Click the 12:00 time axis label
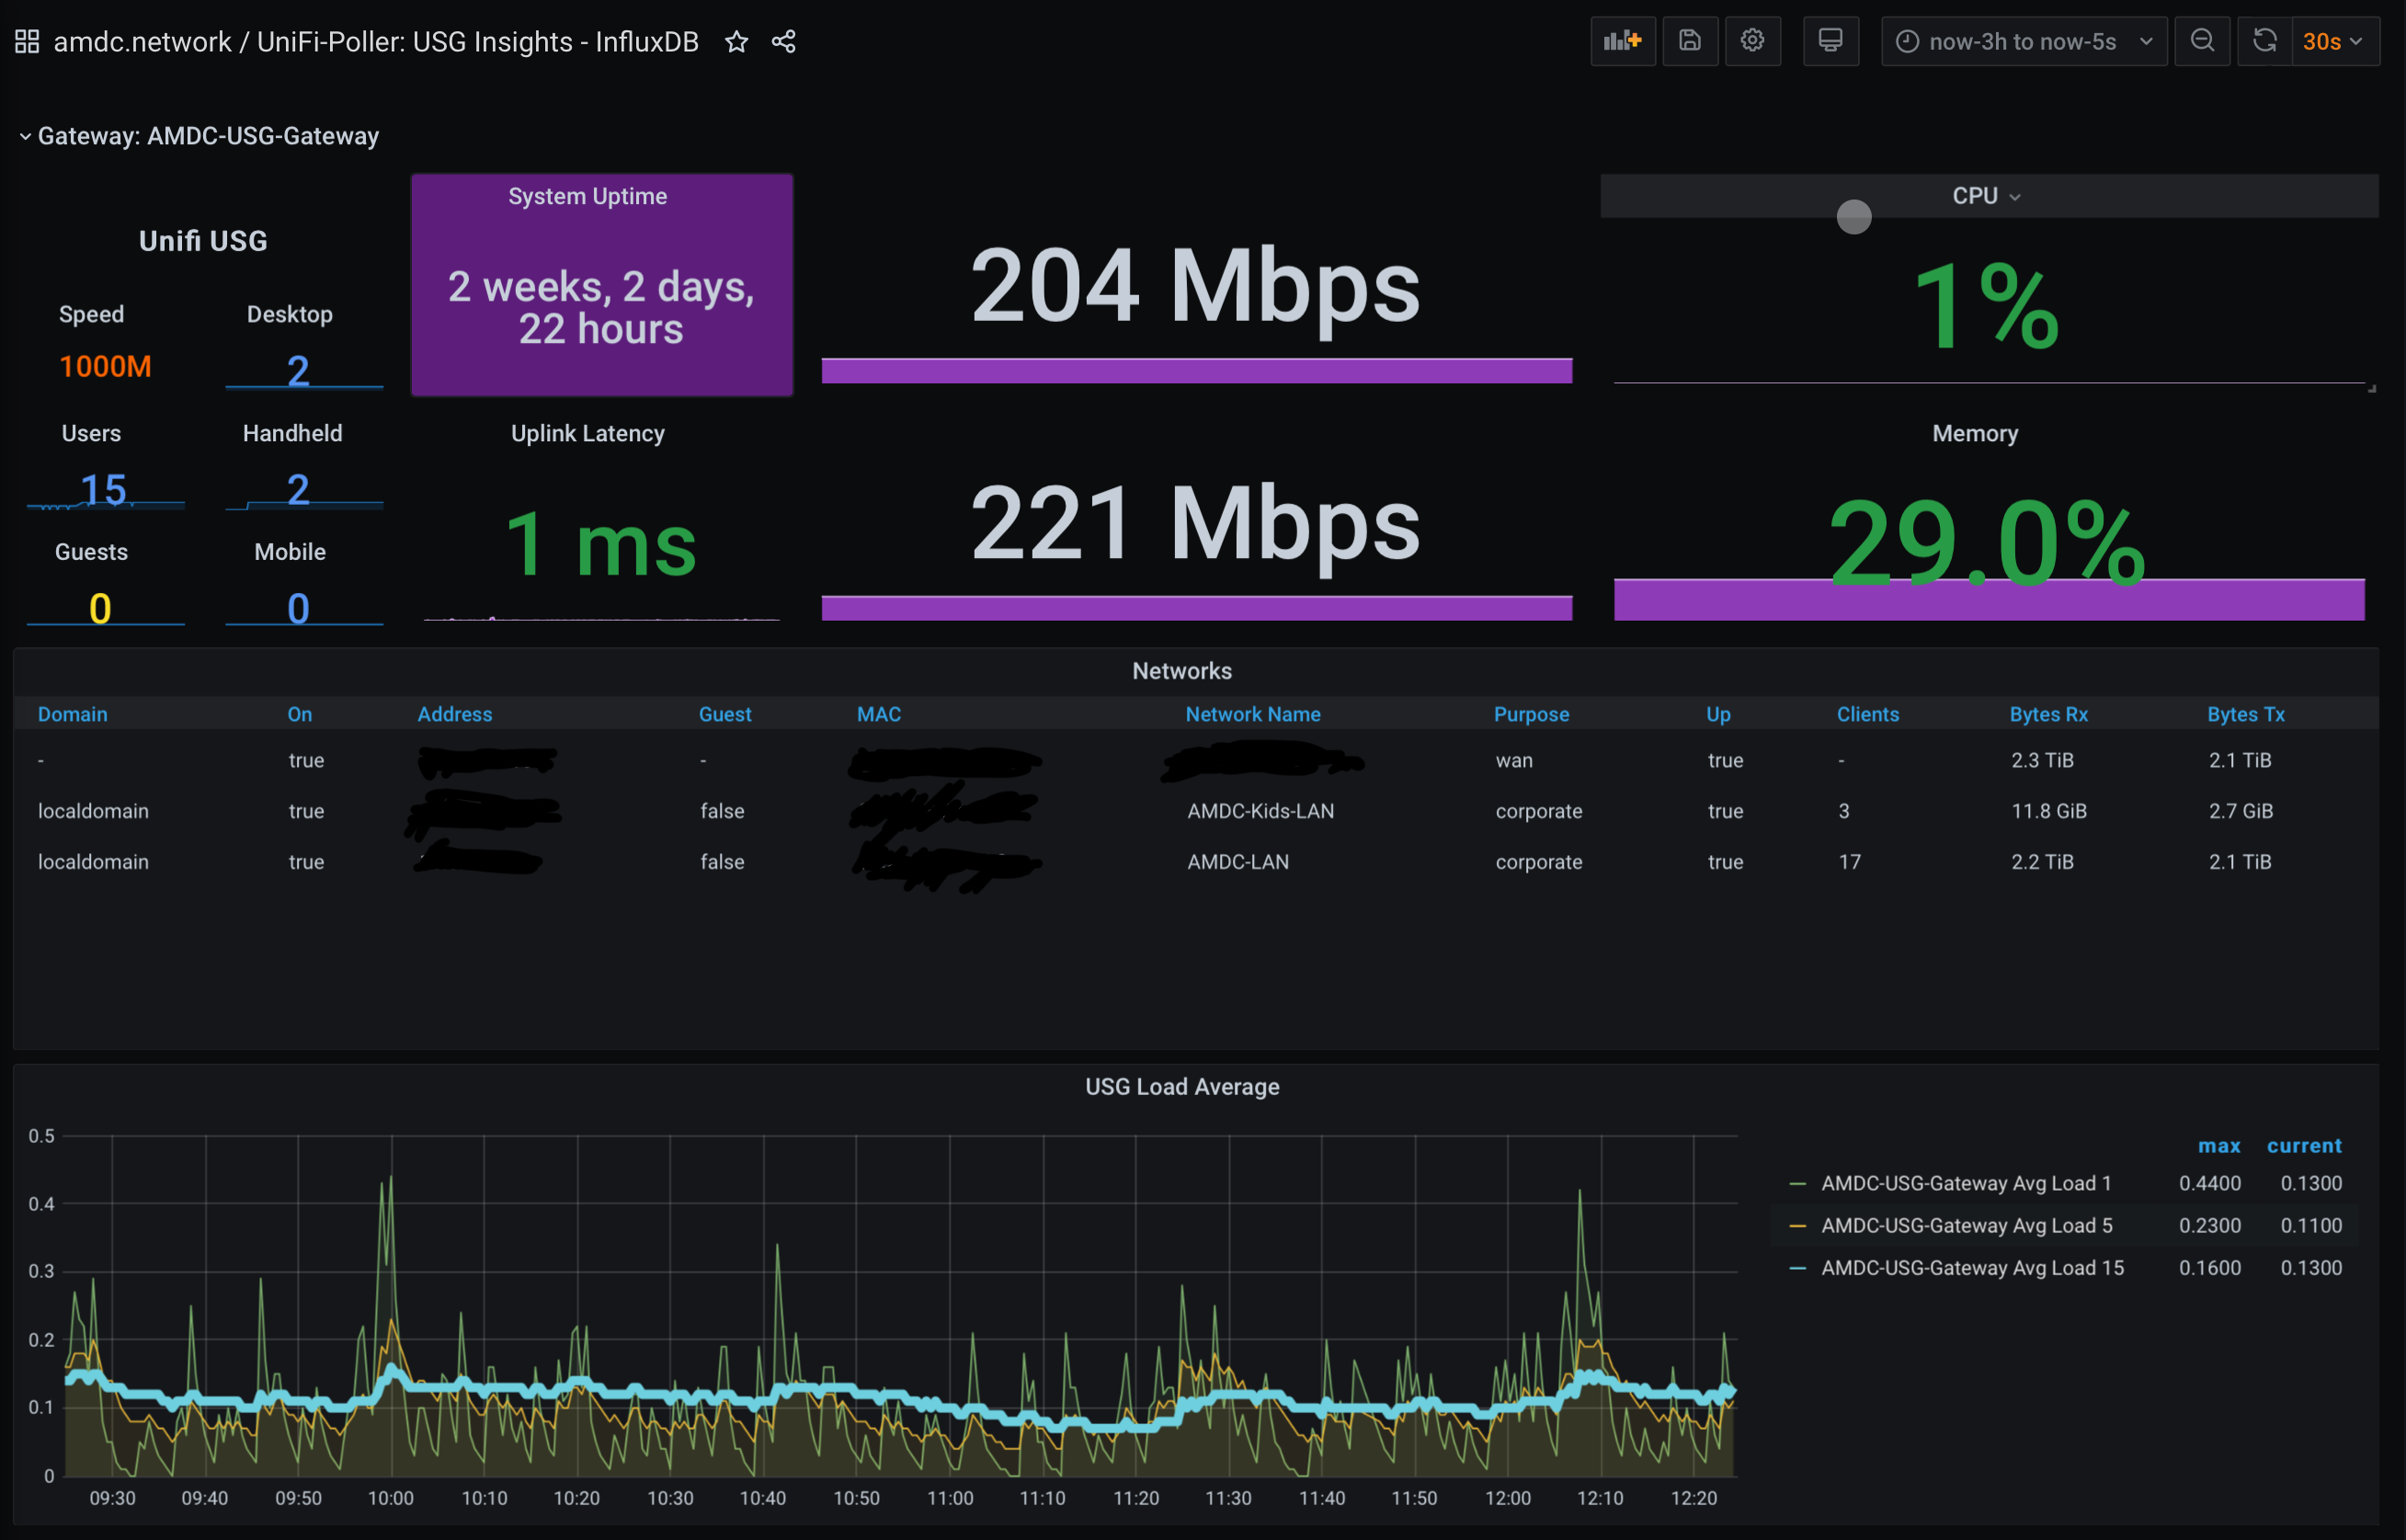2406x1540 pixels. coord(1507,1498)
